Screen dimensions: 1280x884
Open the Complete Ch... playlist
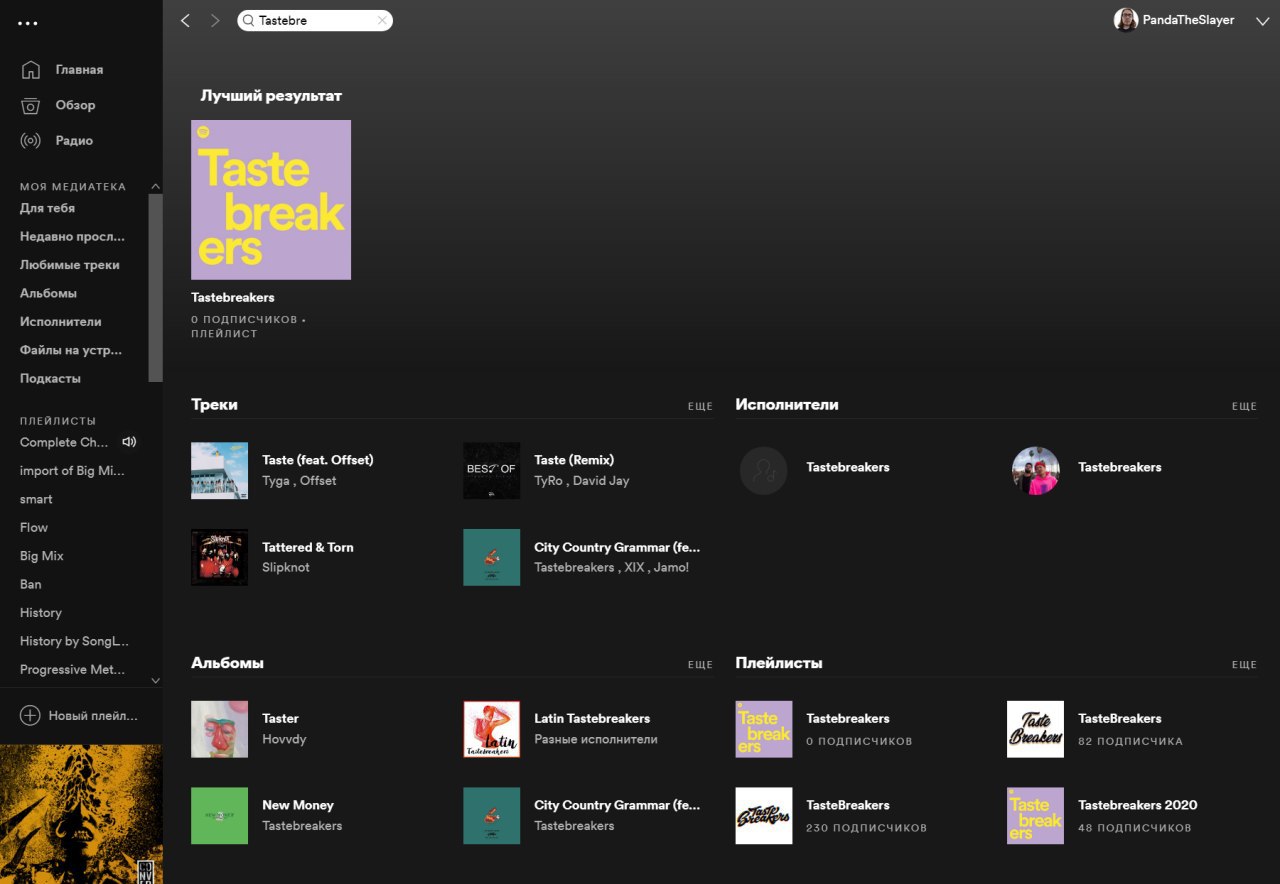tap(64, 442)
